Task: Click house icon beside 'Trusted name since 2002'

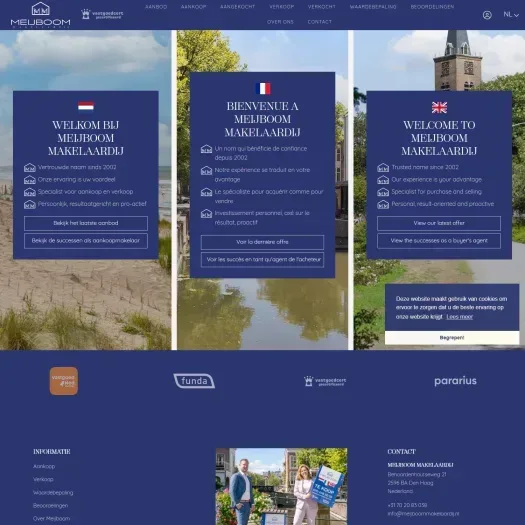Action: click(x=383, y=167)
